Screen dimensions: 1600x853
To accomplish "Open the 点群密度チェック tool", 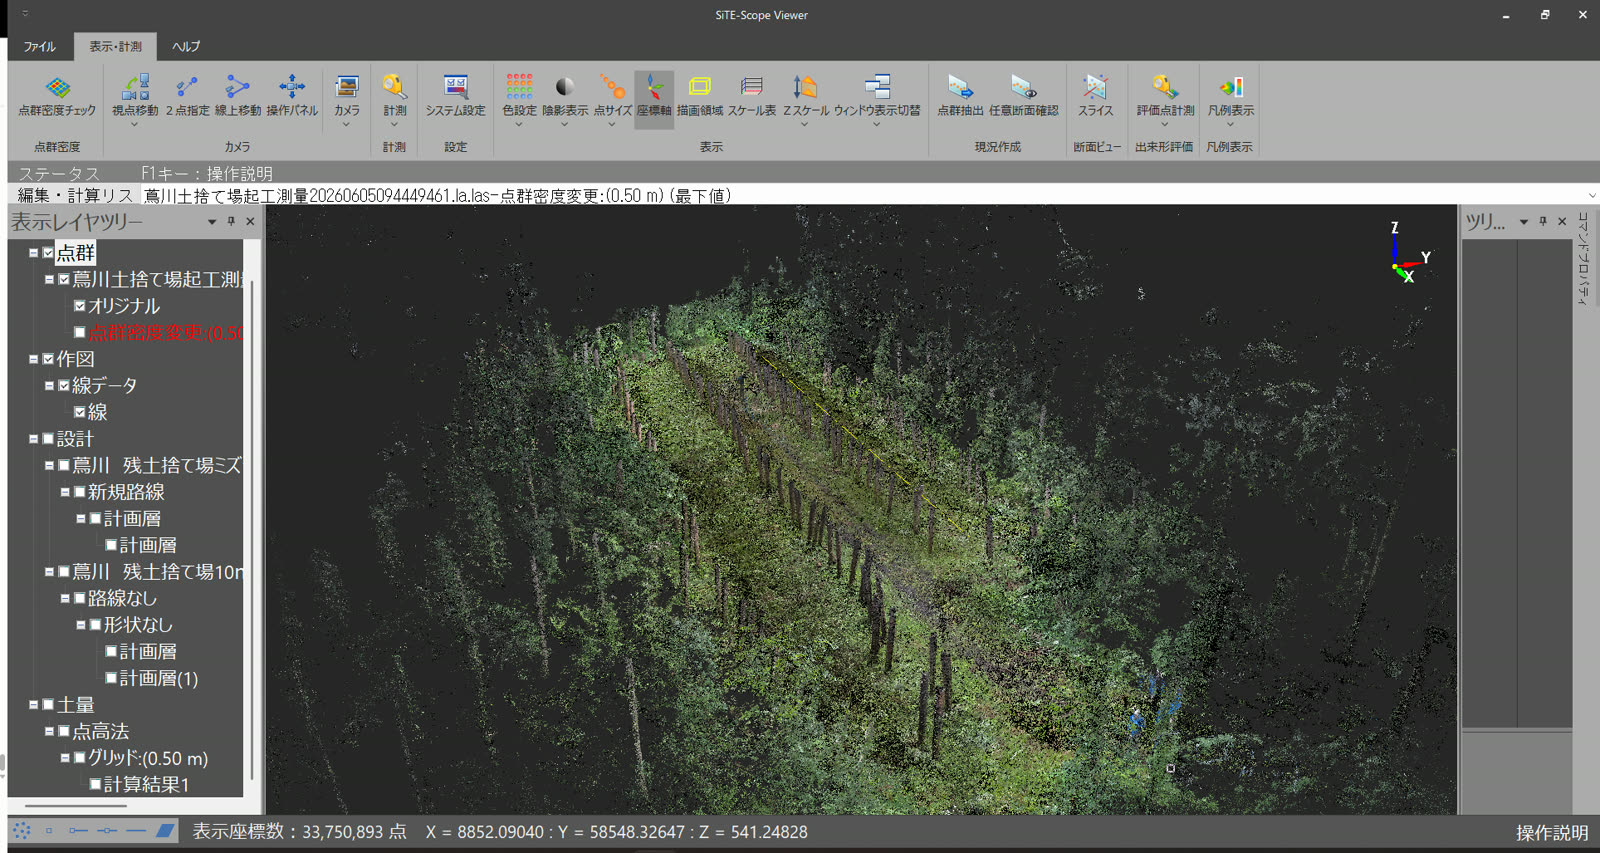I will (57, 96).
